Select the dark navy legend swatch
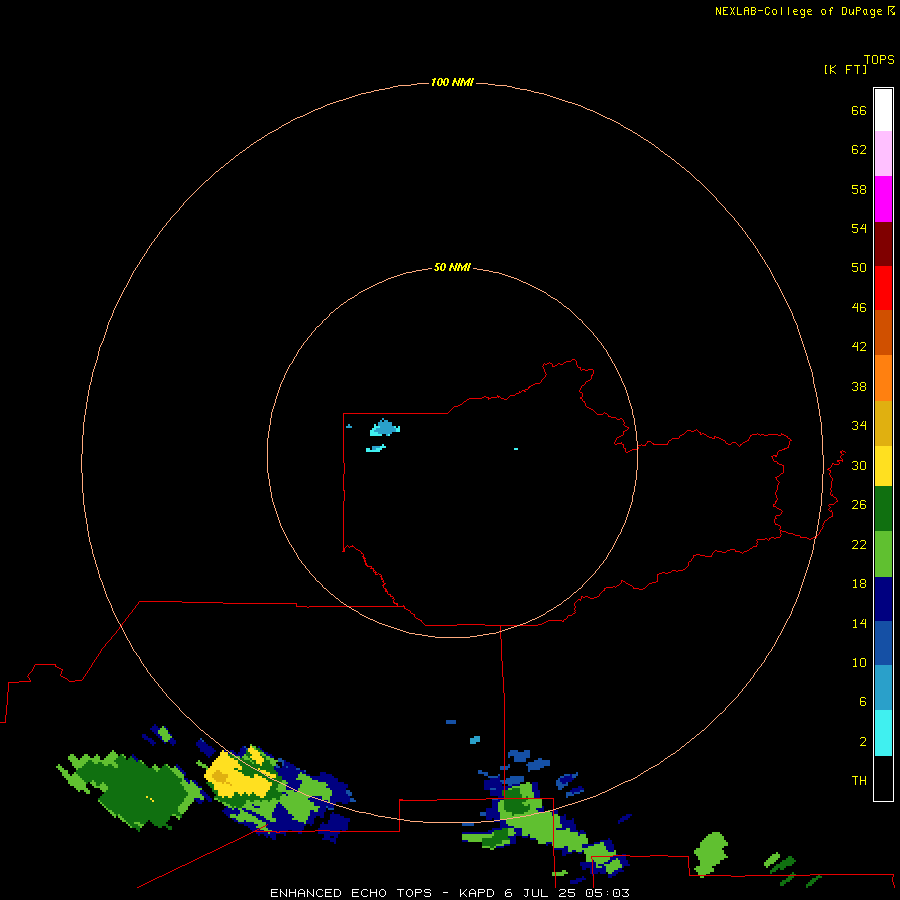900x900 pixels. [883, 599]
